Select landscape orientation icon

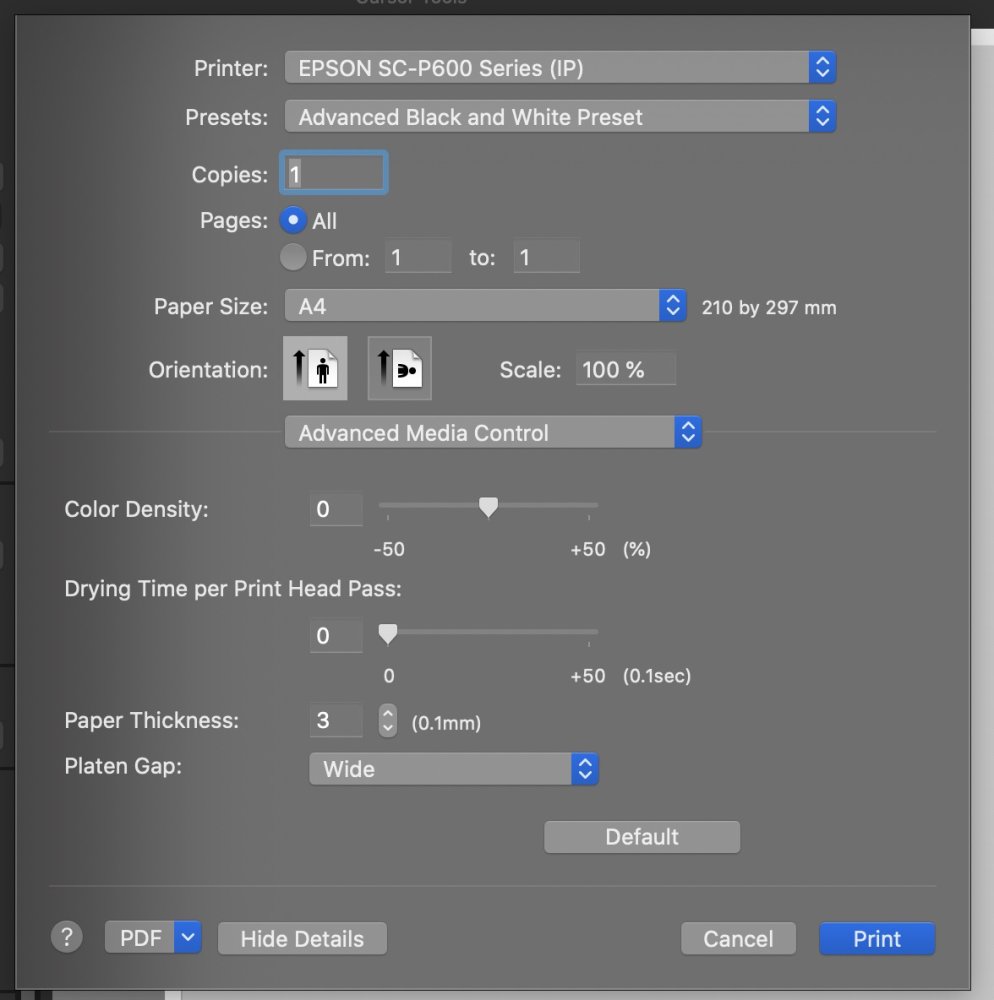point(399,369)
